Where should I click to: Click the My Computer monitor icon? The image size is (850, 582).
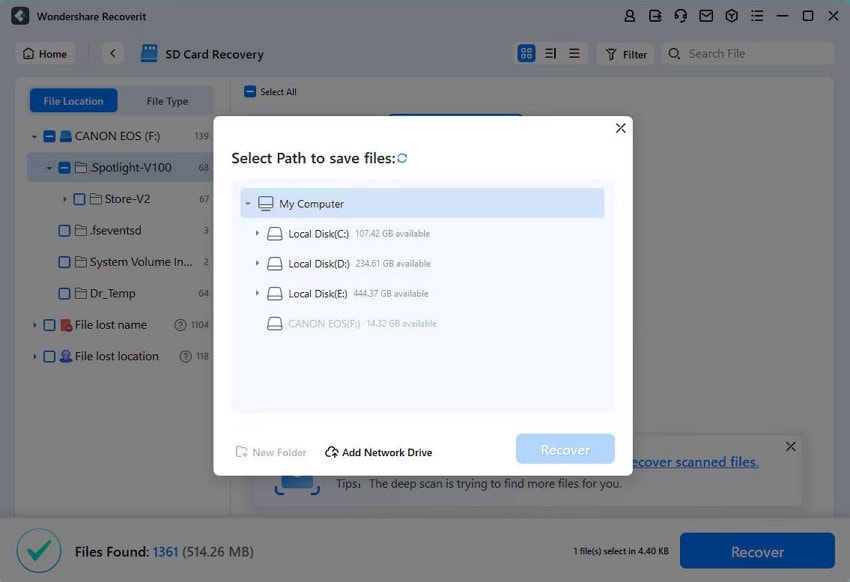point(266,204)
